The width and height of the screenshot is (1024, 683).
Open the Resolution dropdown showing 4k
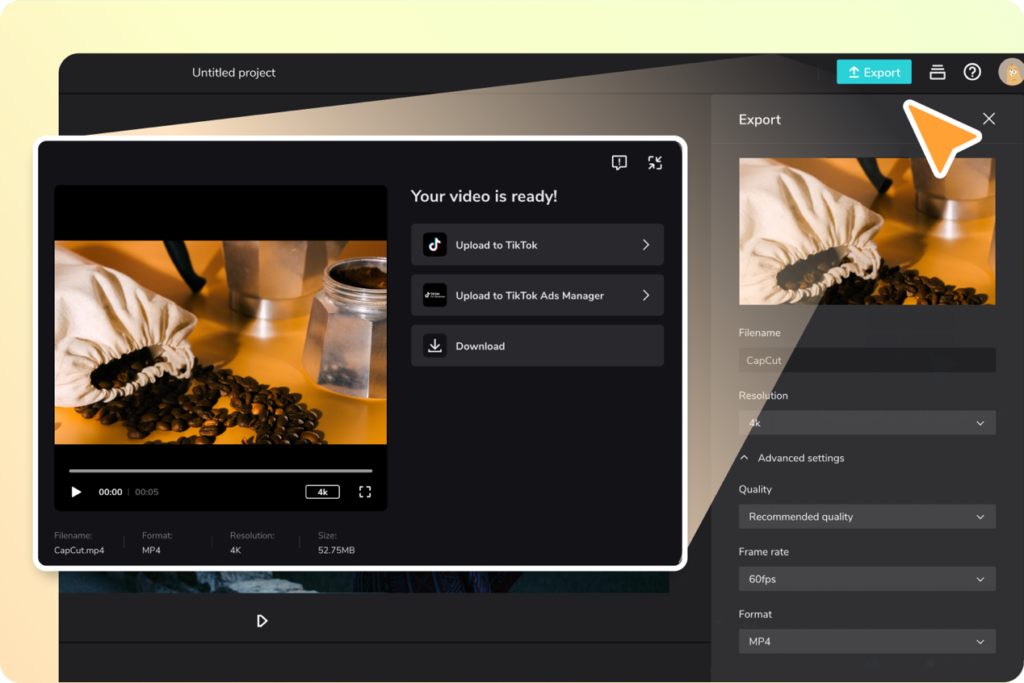(x=866, y=422)
